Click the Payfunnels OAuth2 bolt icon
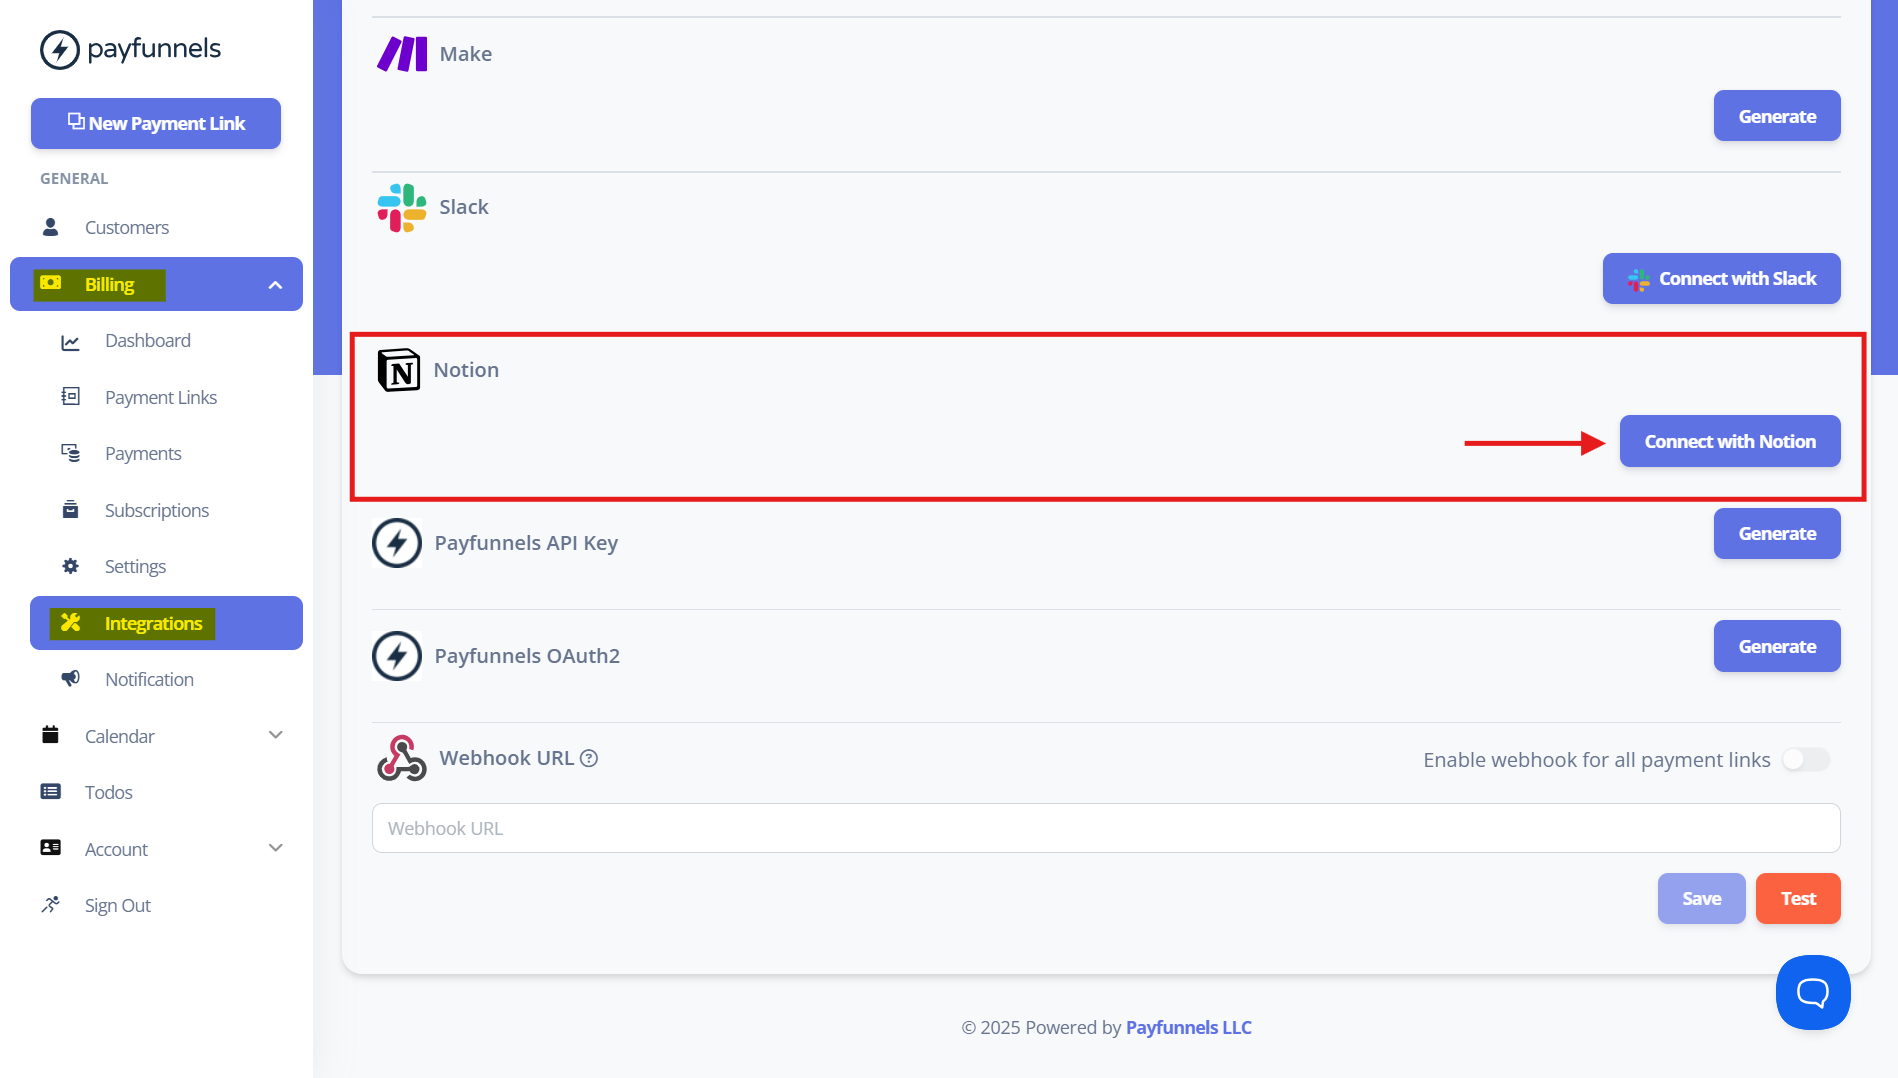 pyautogui.click(x=397, y=656)
